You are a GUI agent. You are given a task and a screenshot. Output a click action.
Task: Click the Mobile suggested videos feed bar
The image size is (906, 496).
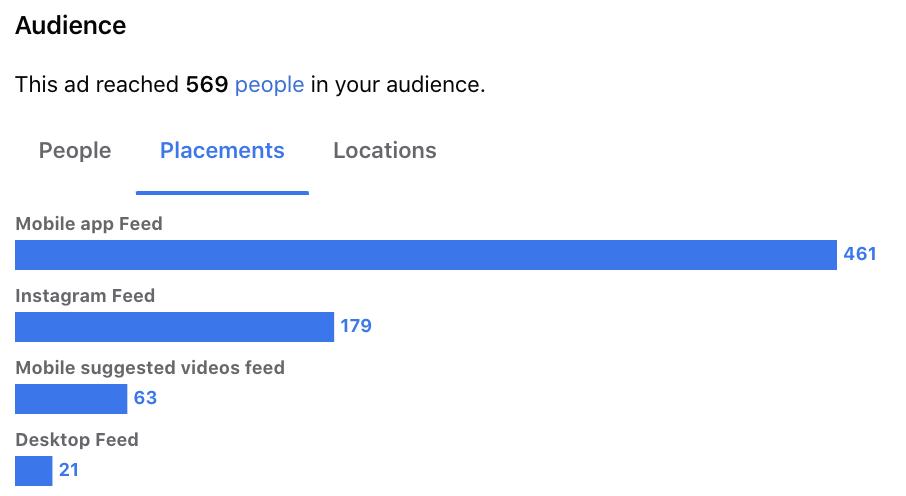71,399
